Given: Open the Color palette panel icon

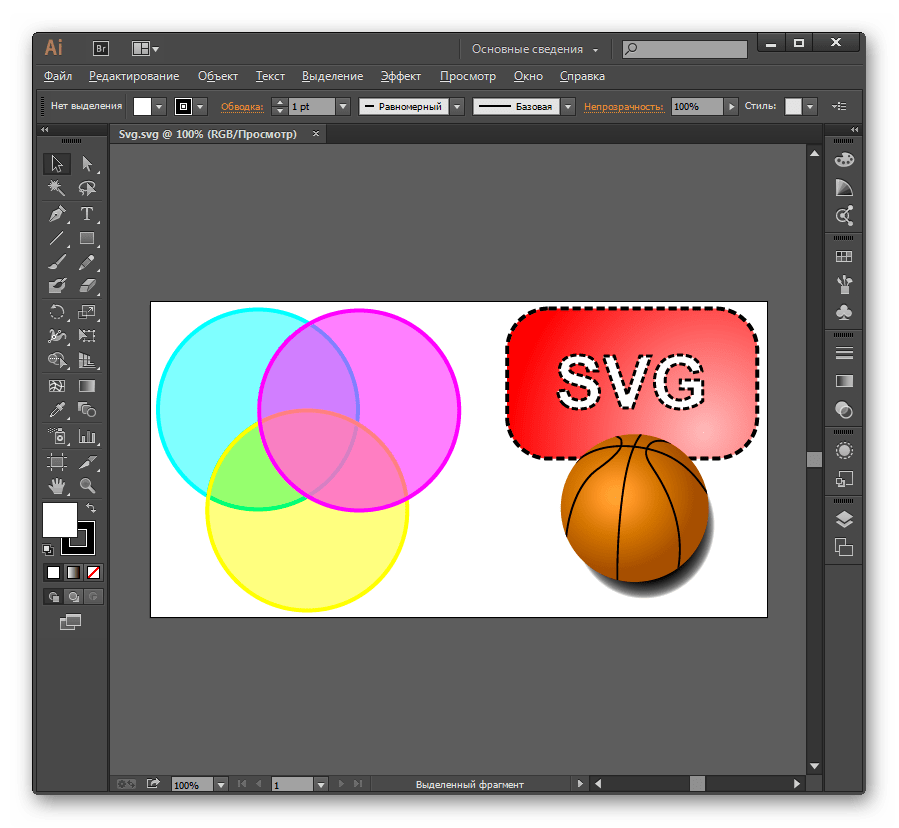Looking at the screenshot, I should point(844,160).
